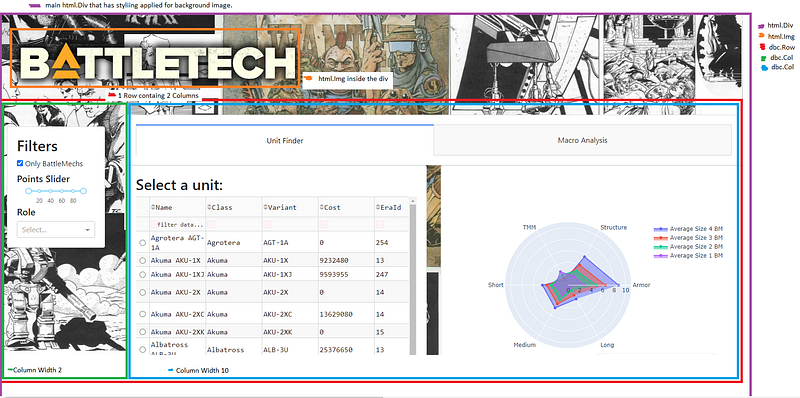Toggle Average Size 3 BM legend trace

(x=688, y=238)
